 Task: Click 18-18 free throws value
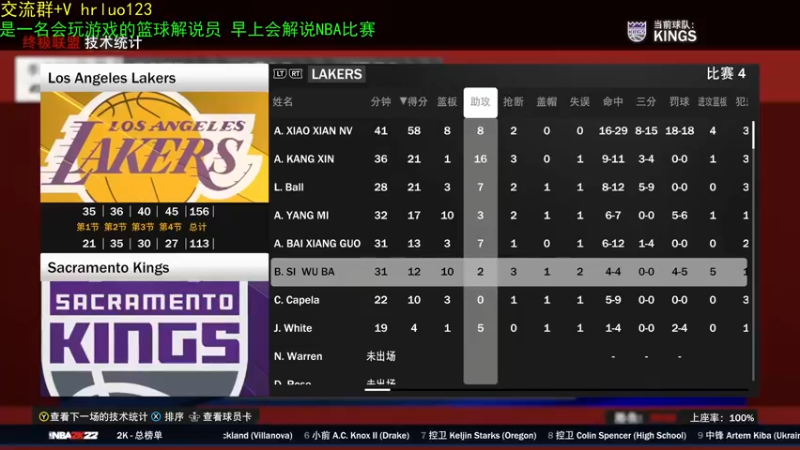(x=679, y=131)
